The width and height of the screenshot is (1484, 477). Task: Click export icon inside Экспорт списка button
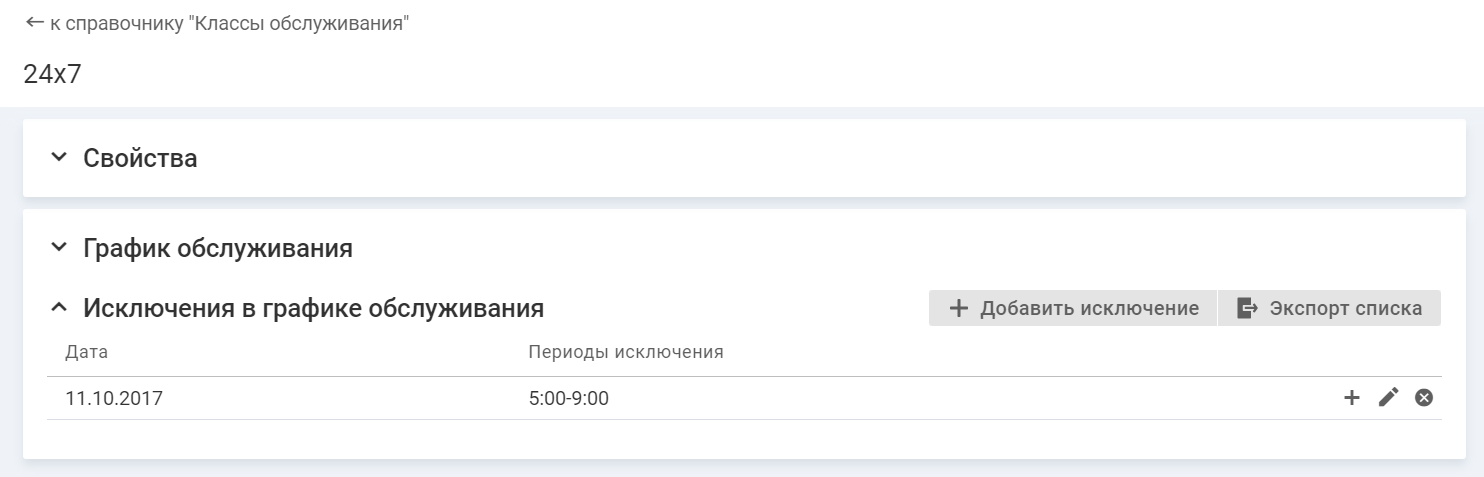click(x=1247, y=308)
